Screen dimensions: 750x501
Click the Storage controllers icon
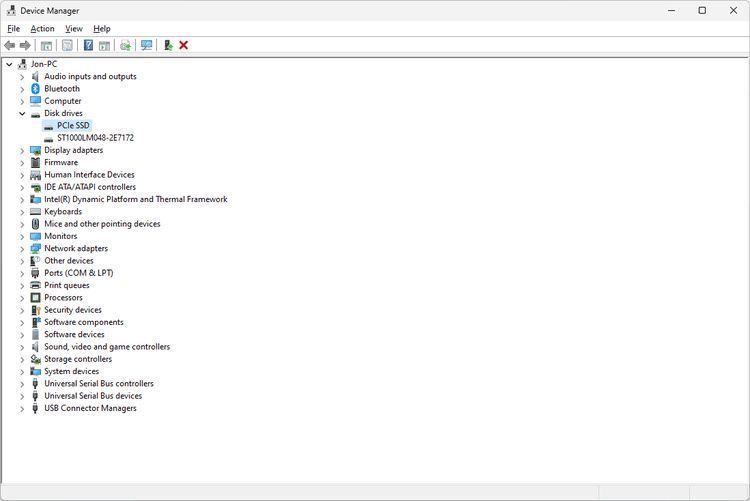coord(35,359)
